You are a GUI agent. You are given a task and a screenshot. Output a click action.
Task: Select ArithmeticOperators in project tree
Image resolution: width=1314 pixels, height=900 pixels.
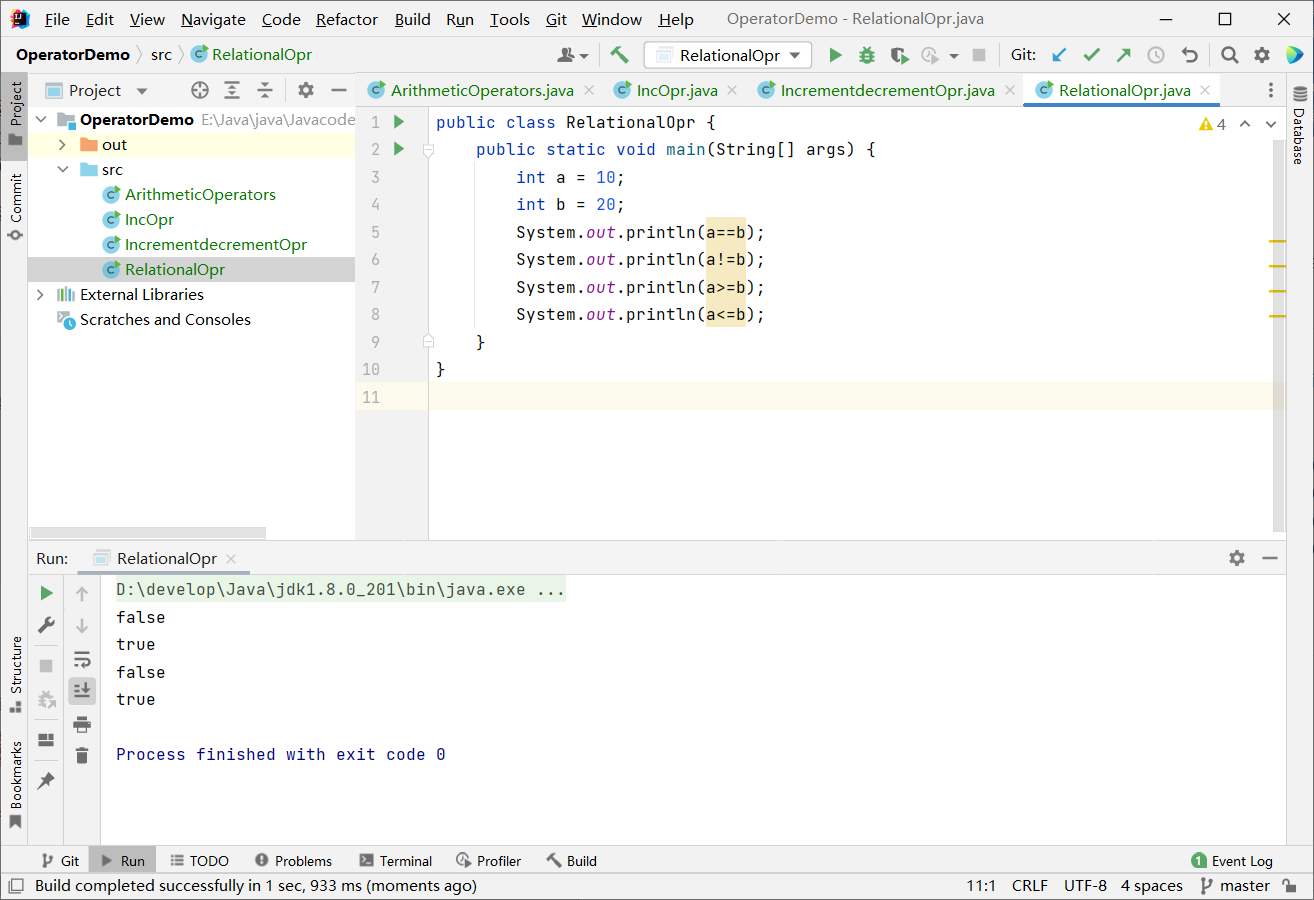pyautogui.click(x=189, y=194)
